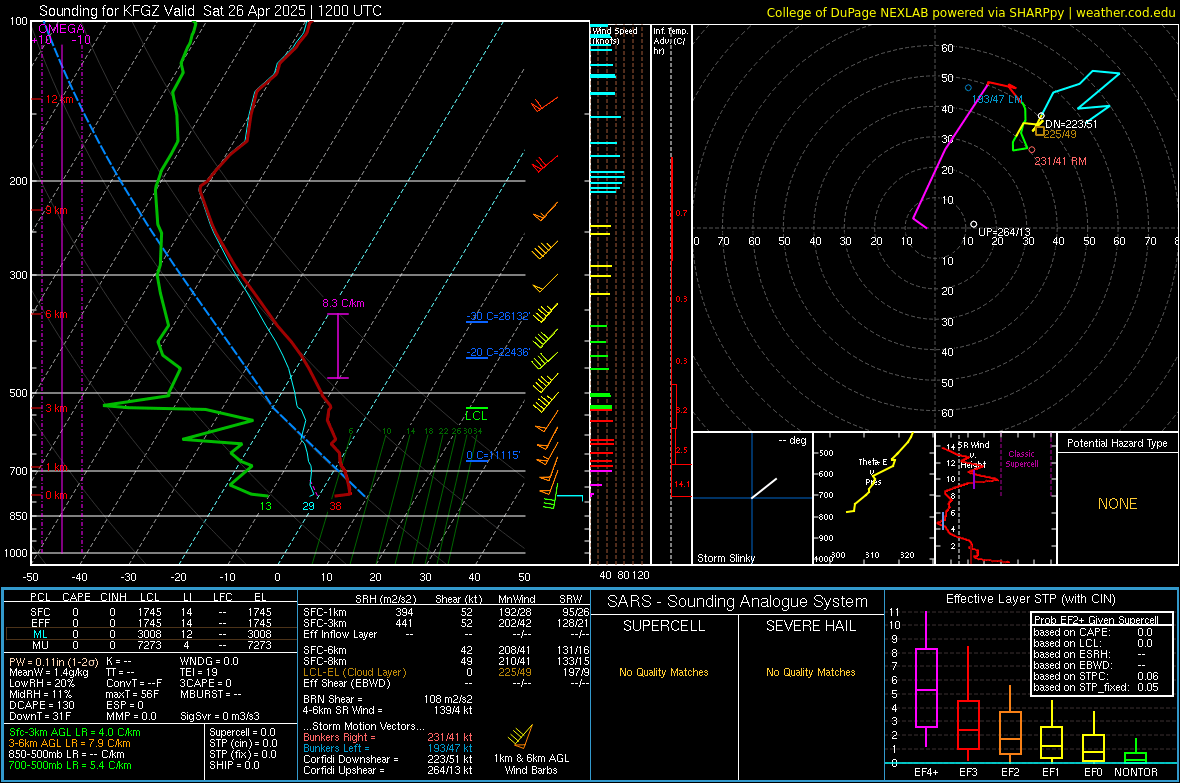
Task: Click the Wind Speed (Knots) panel label
Action: click(x=614, y=35)
